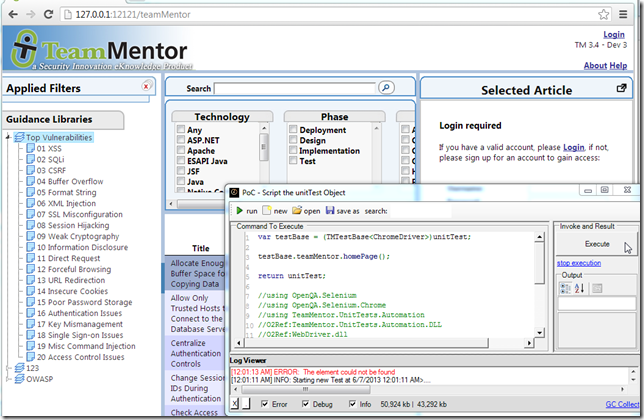Viewport: 644px width, 420px height.
Task: Clear applied filters with the red X icon
Action: (x=147, y=87)
